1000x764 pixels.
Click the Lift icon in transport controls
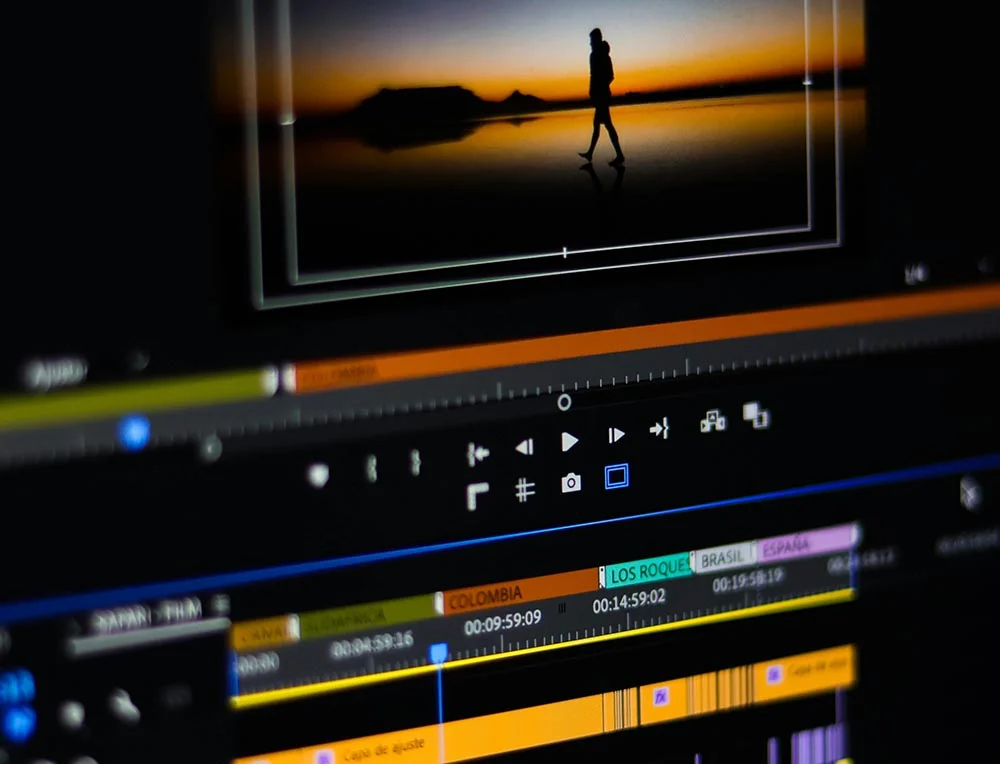point(713,421)
